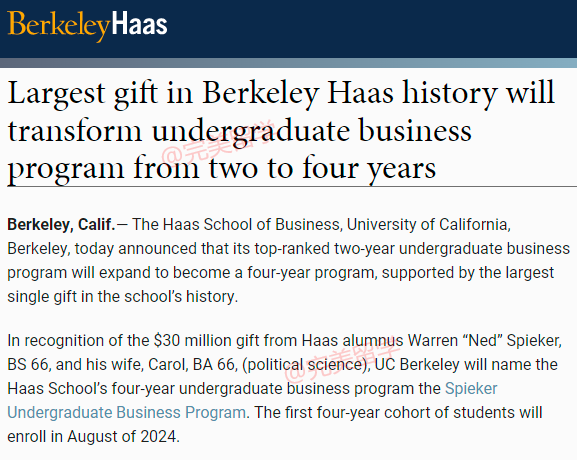Click the dark navy header bar

(x=288, y=29)
